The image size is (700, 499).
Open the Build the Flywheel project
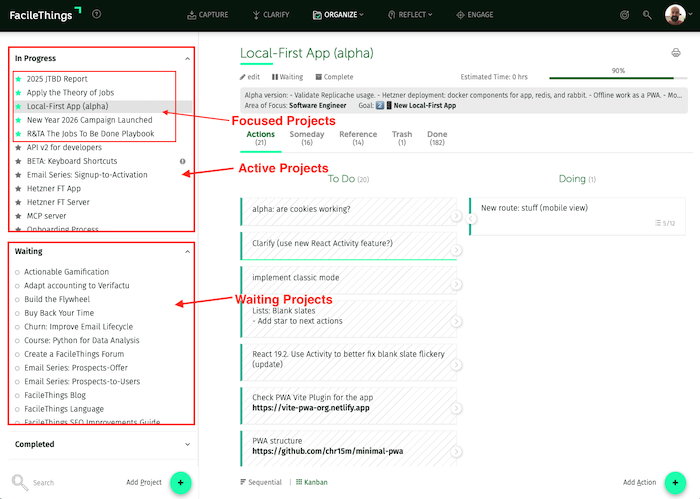(x=57, y=299)
